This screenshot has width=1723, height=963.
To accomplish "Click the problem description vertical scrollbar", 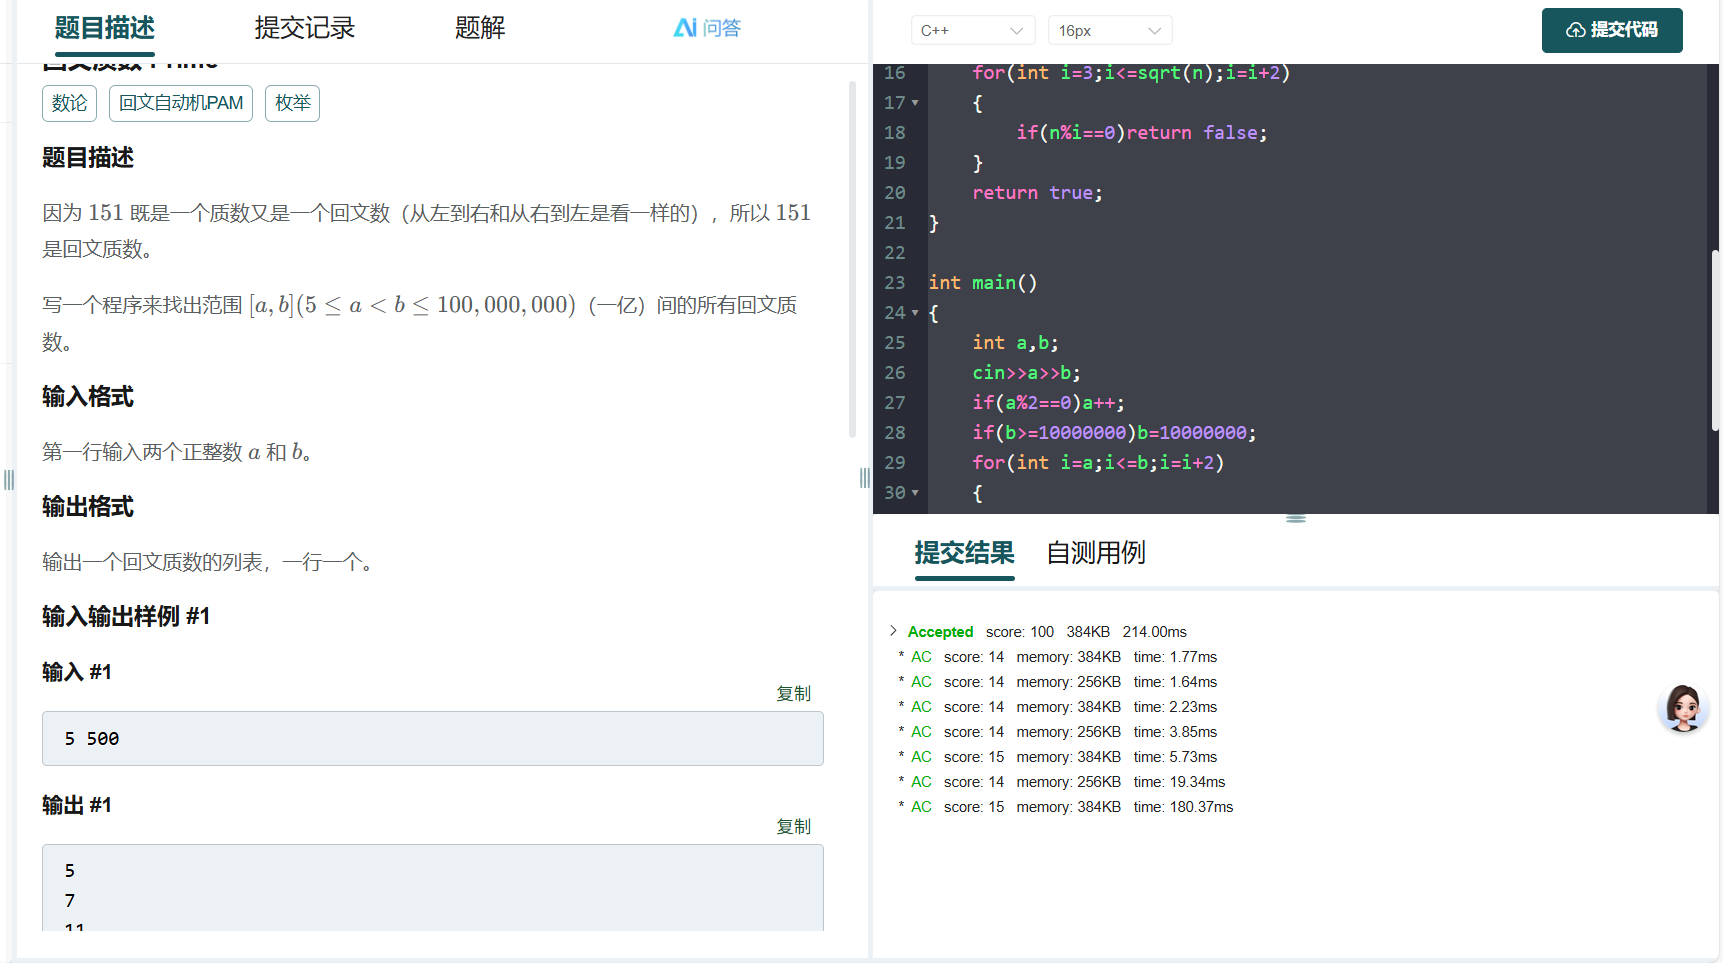I will click(852, 260).
